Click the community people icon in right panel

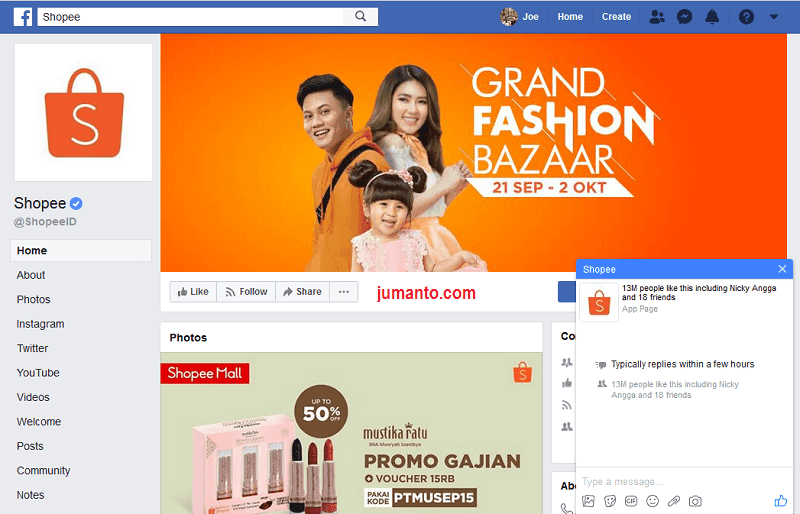tap(566, 362)
